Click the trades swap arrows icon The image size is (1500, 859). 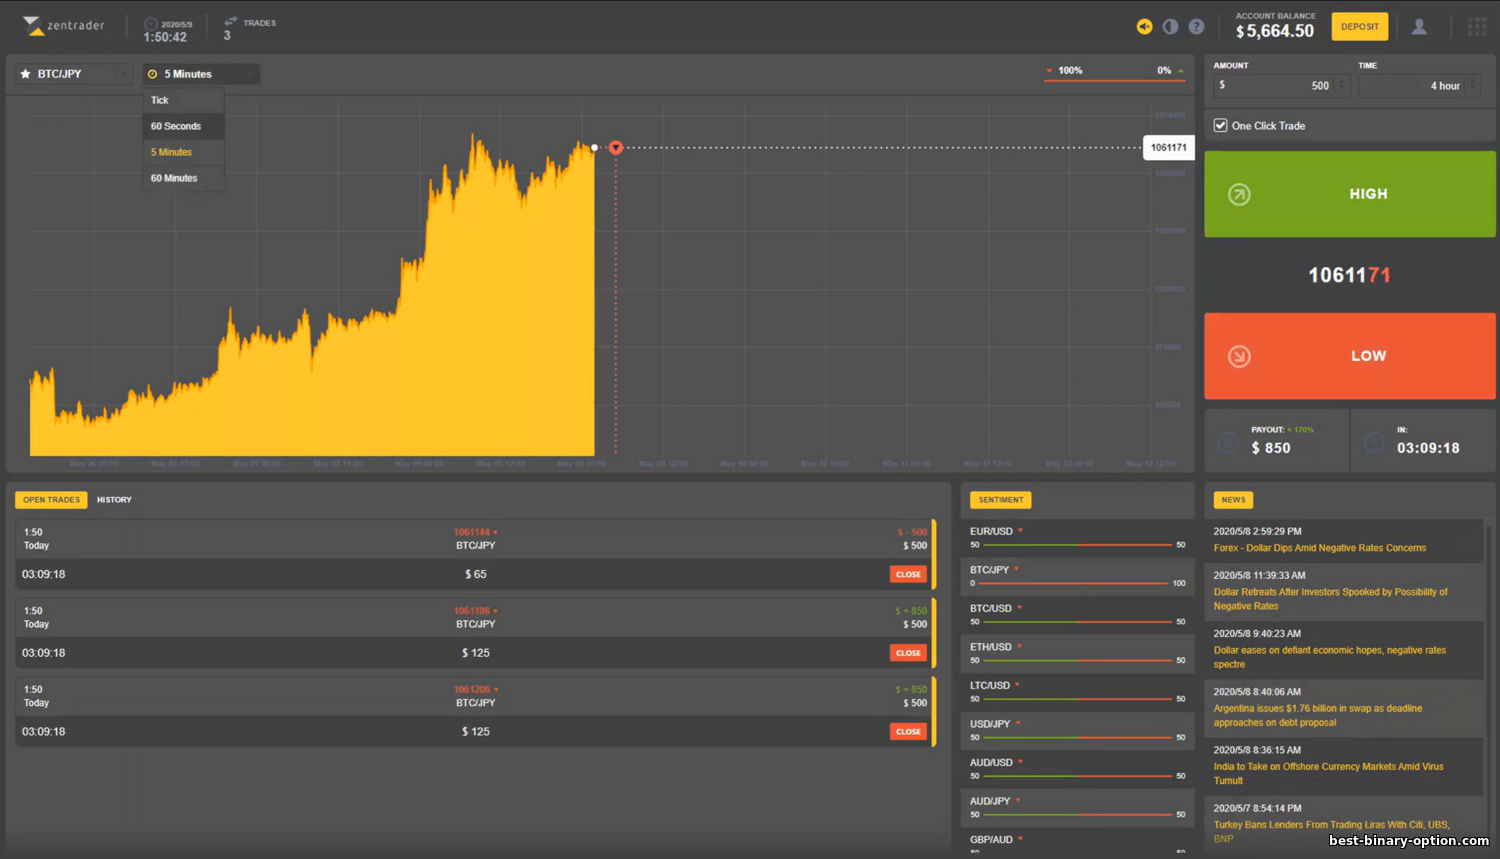click(x=231, y=21)
